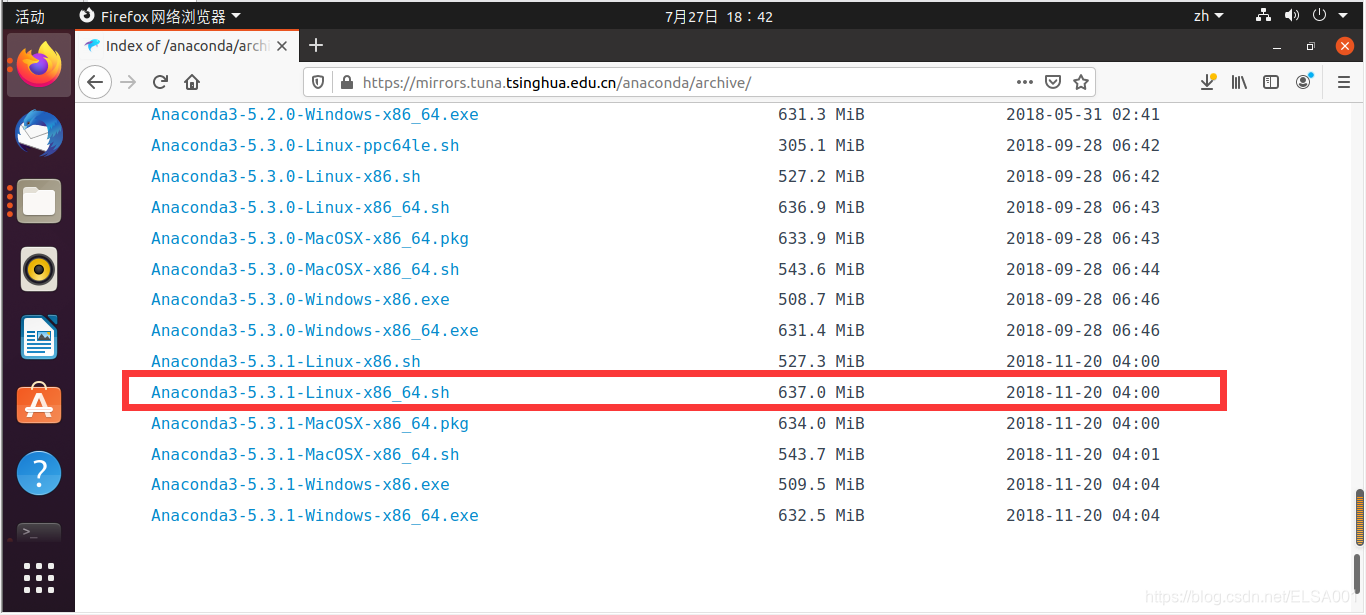Open the Firefox account menu
Image resolution: width=1366 pixels, height=615 pixels.
click(x=1303, y=82)
